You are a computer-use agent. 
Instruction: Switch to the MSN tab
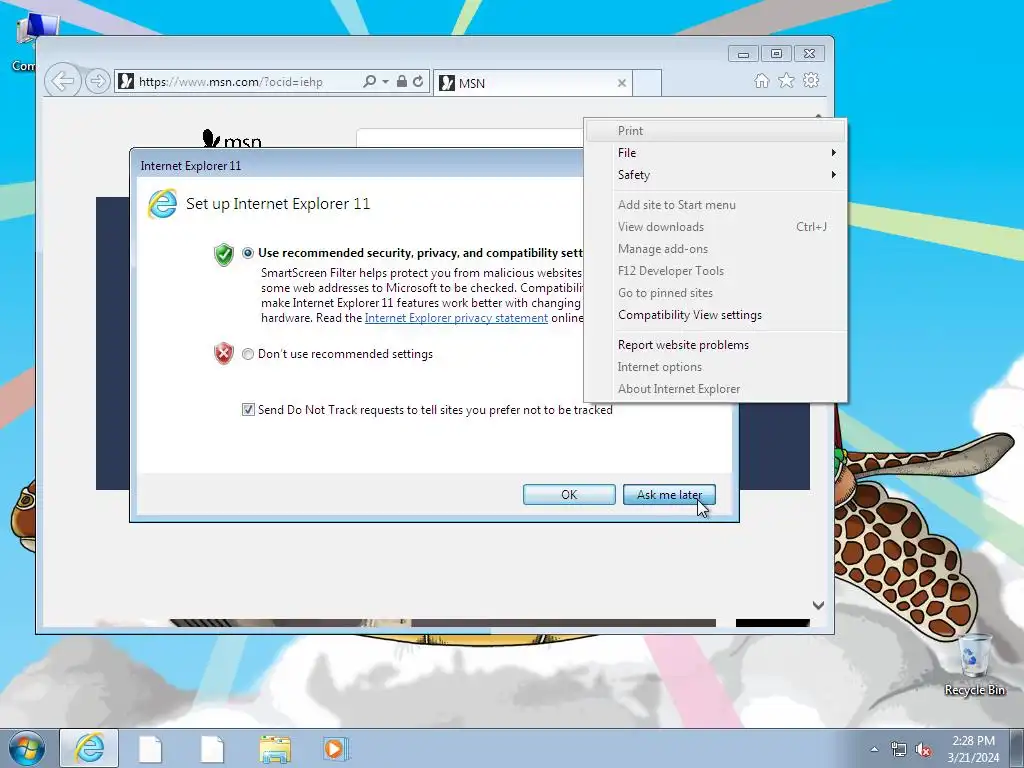pos(532,83)
